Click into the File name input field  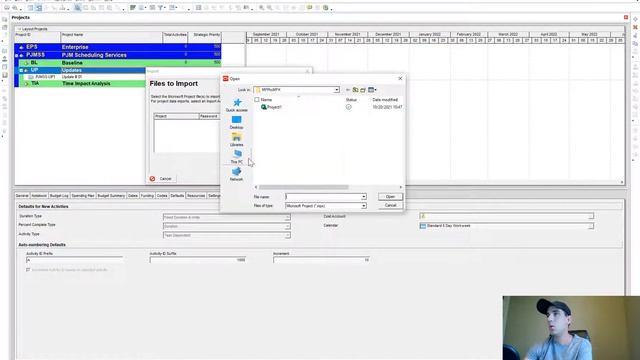(323, 197)
